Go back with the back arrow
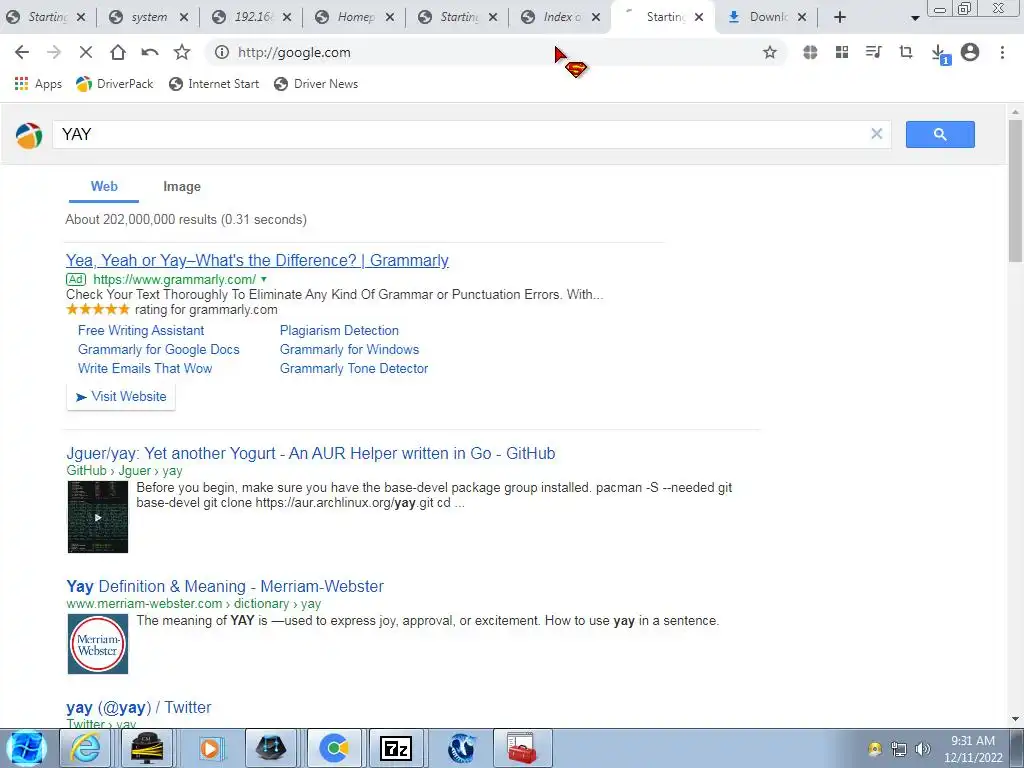This screenshot has width=1024, height=768. tap(22, 52)
